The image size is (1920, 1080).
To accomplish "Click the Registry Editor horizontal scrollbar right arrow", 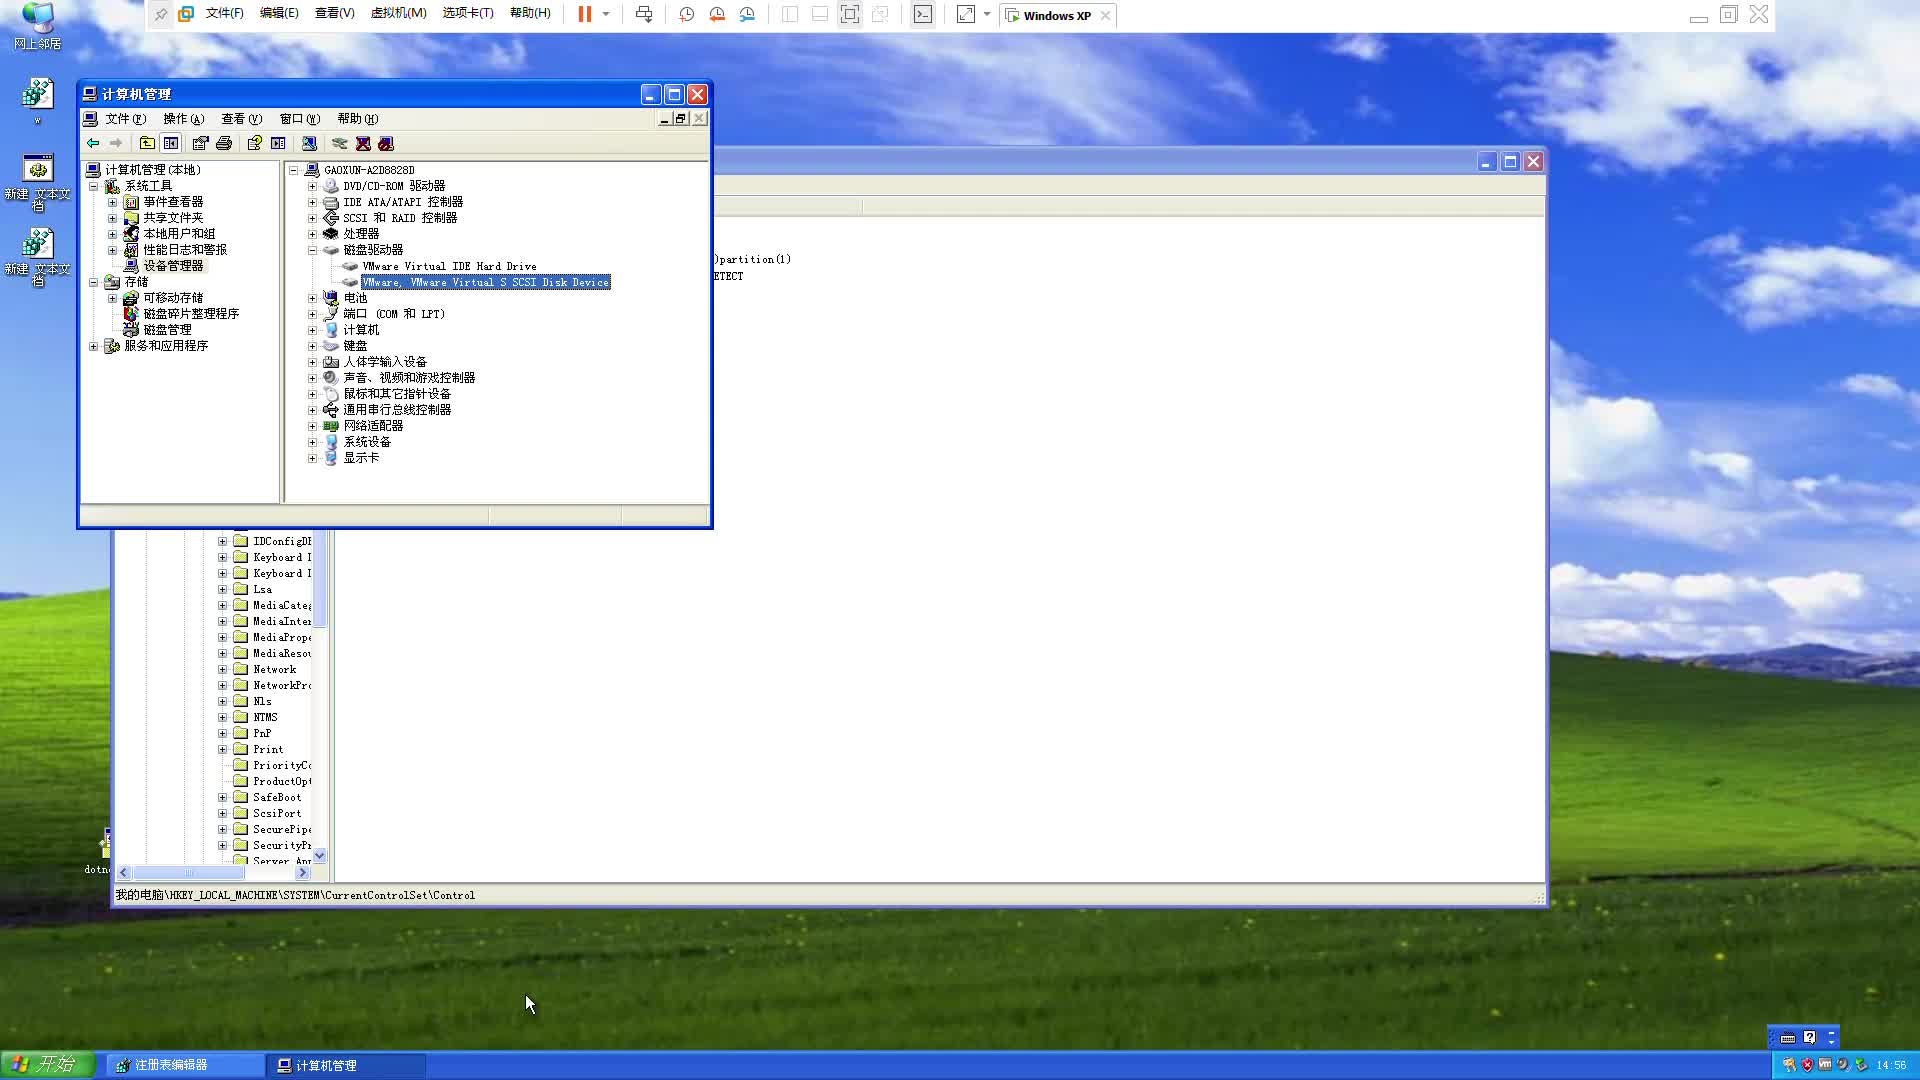I will point(303,873).
